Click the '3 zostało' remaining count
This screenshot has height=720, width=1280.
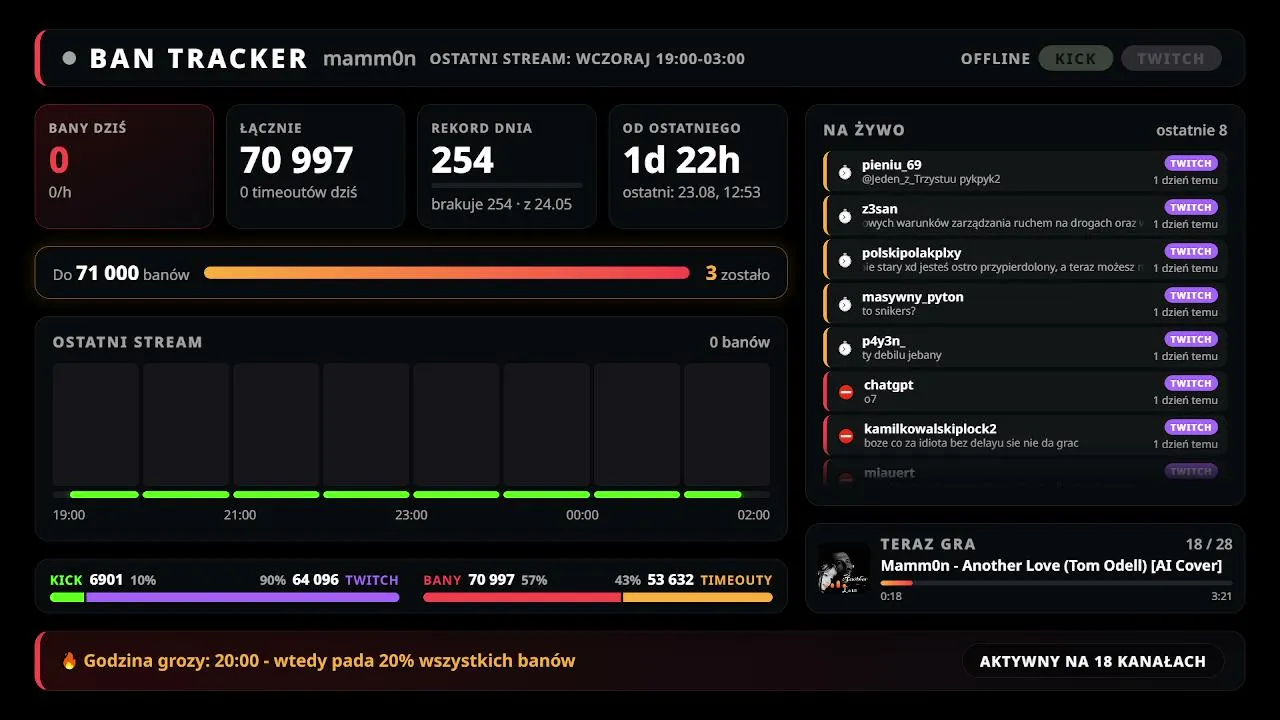(x=738, y=273)
